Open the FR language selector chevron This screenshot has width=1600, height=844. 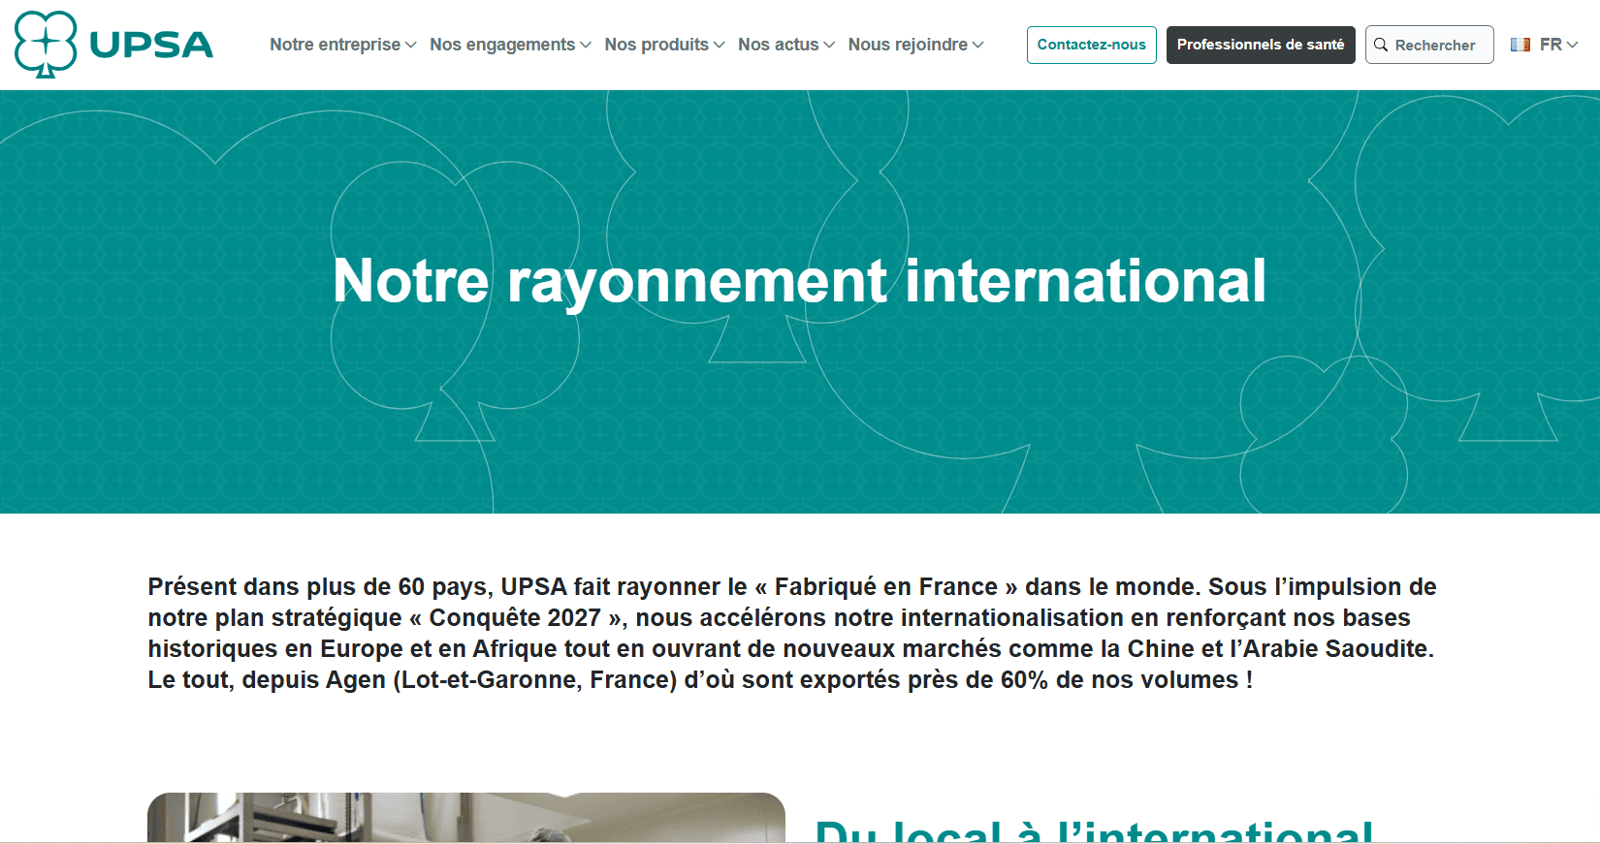pos(1573,45)
